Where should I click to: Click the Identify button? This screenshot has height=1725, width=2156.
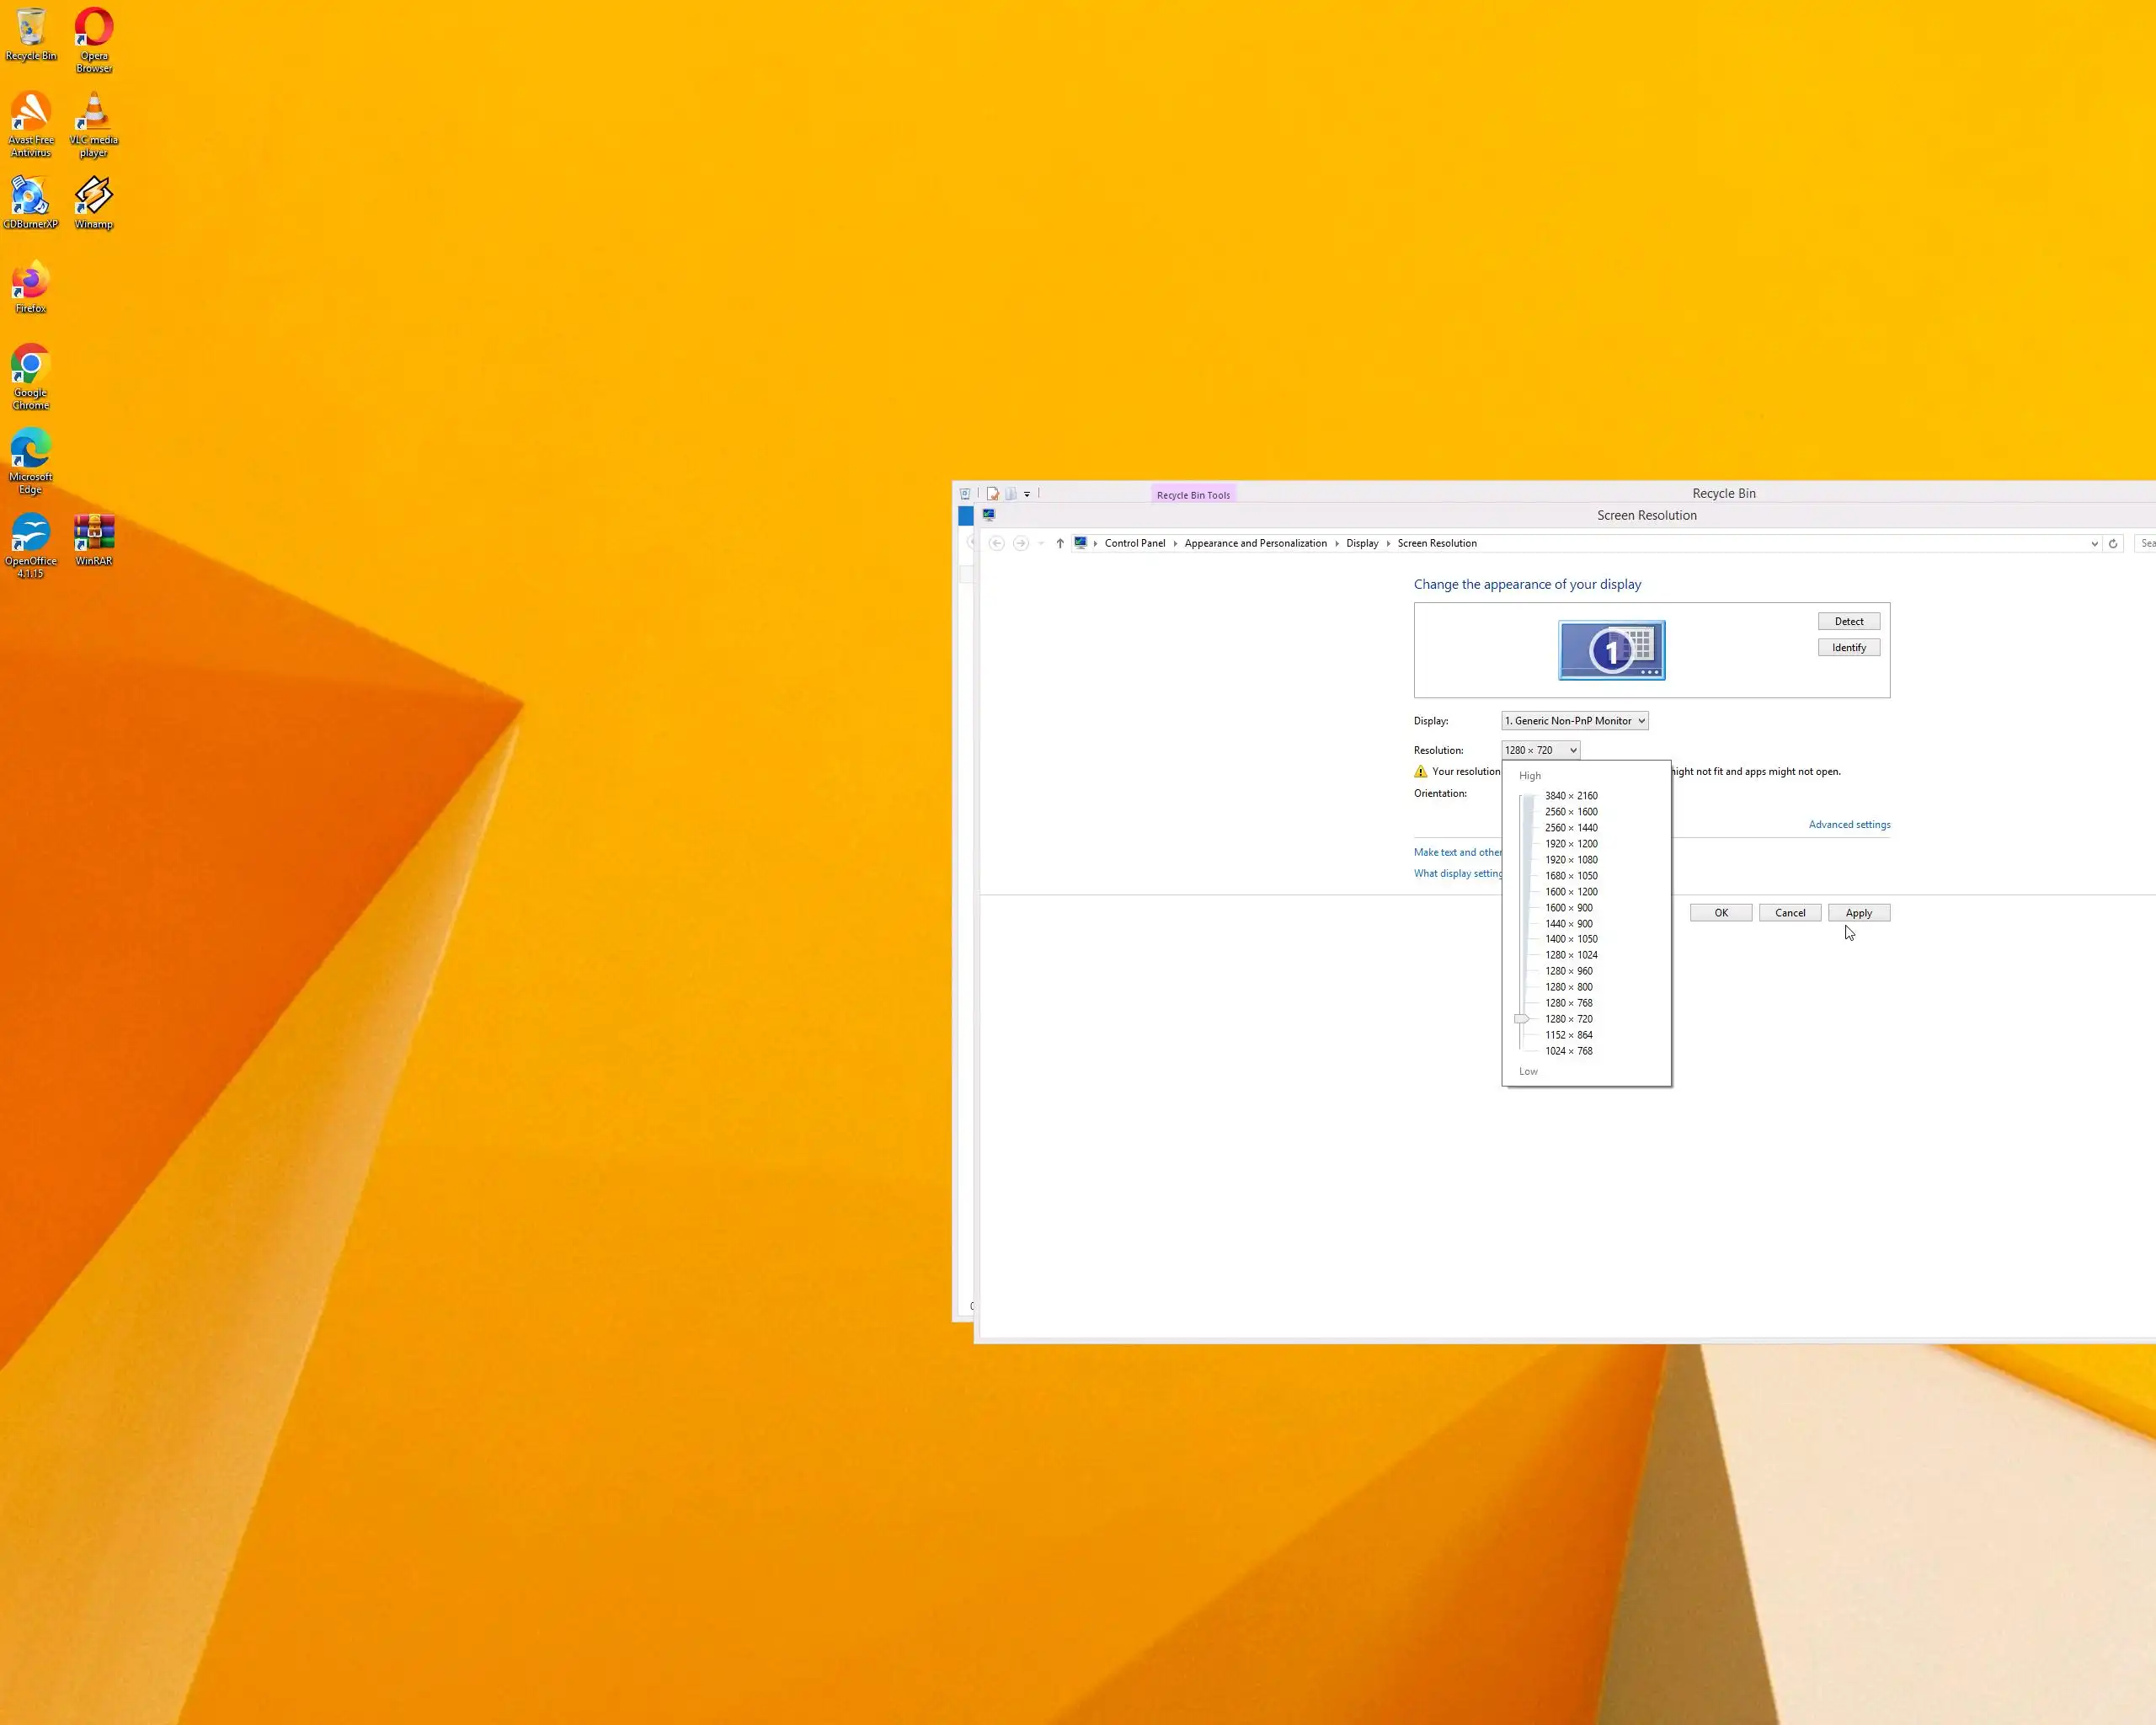pyautogui.click(x=1848, y=647)
